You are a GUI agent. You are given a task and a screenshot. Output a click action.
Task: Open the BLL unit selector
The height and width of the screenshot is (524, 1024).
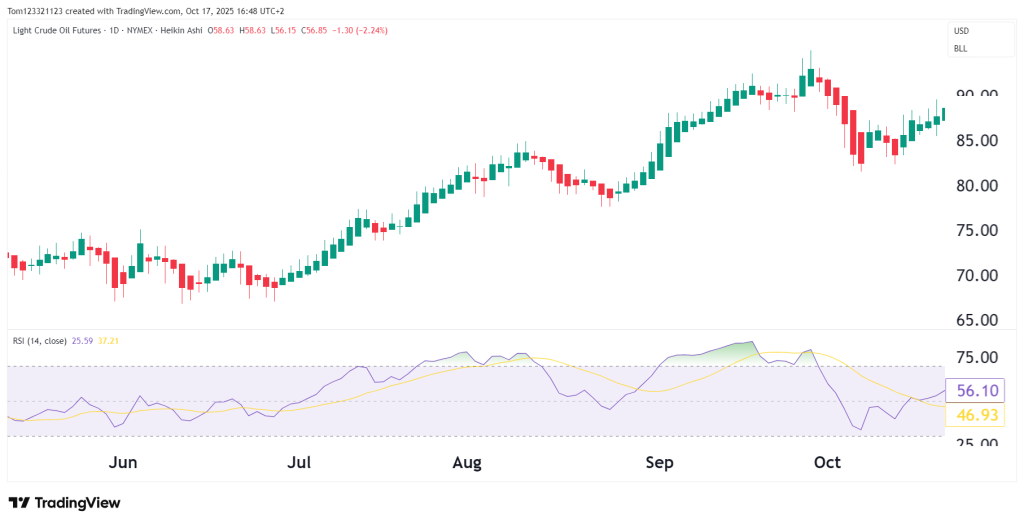pyautogui.click(x=960, y=48)
